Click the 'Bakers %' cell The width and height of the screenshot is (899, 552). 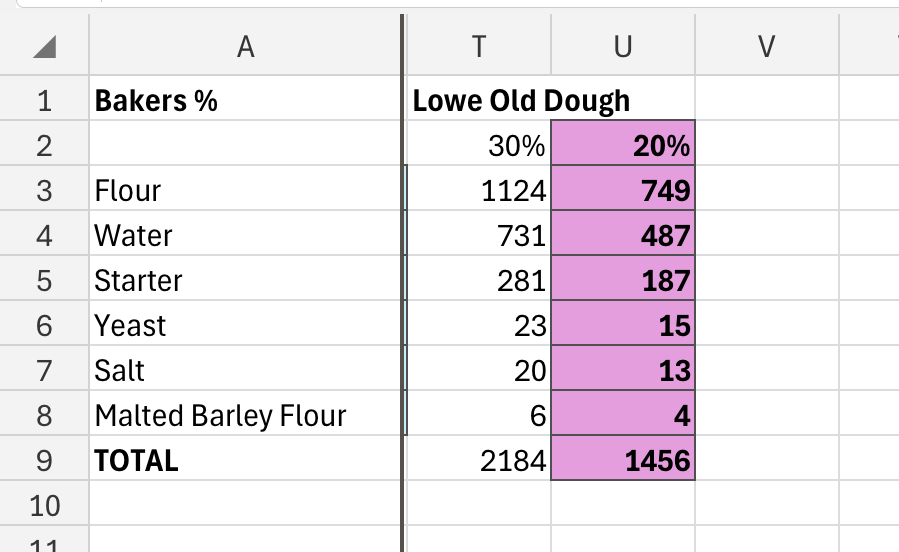coord(245,100)
